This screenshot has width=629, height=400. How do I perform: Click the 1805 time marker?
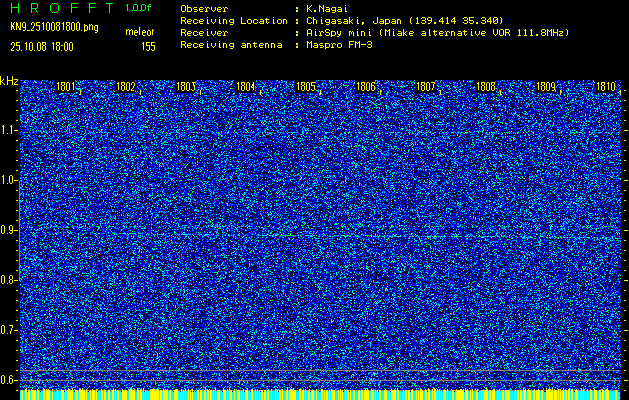coord(306,87)
